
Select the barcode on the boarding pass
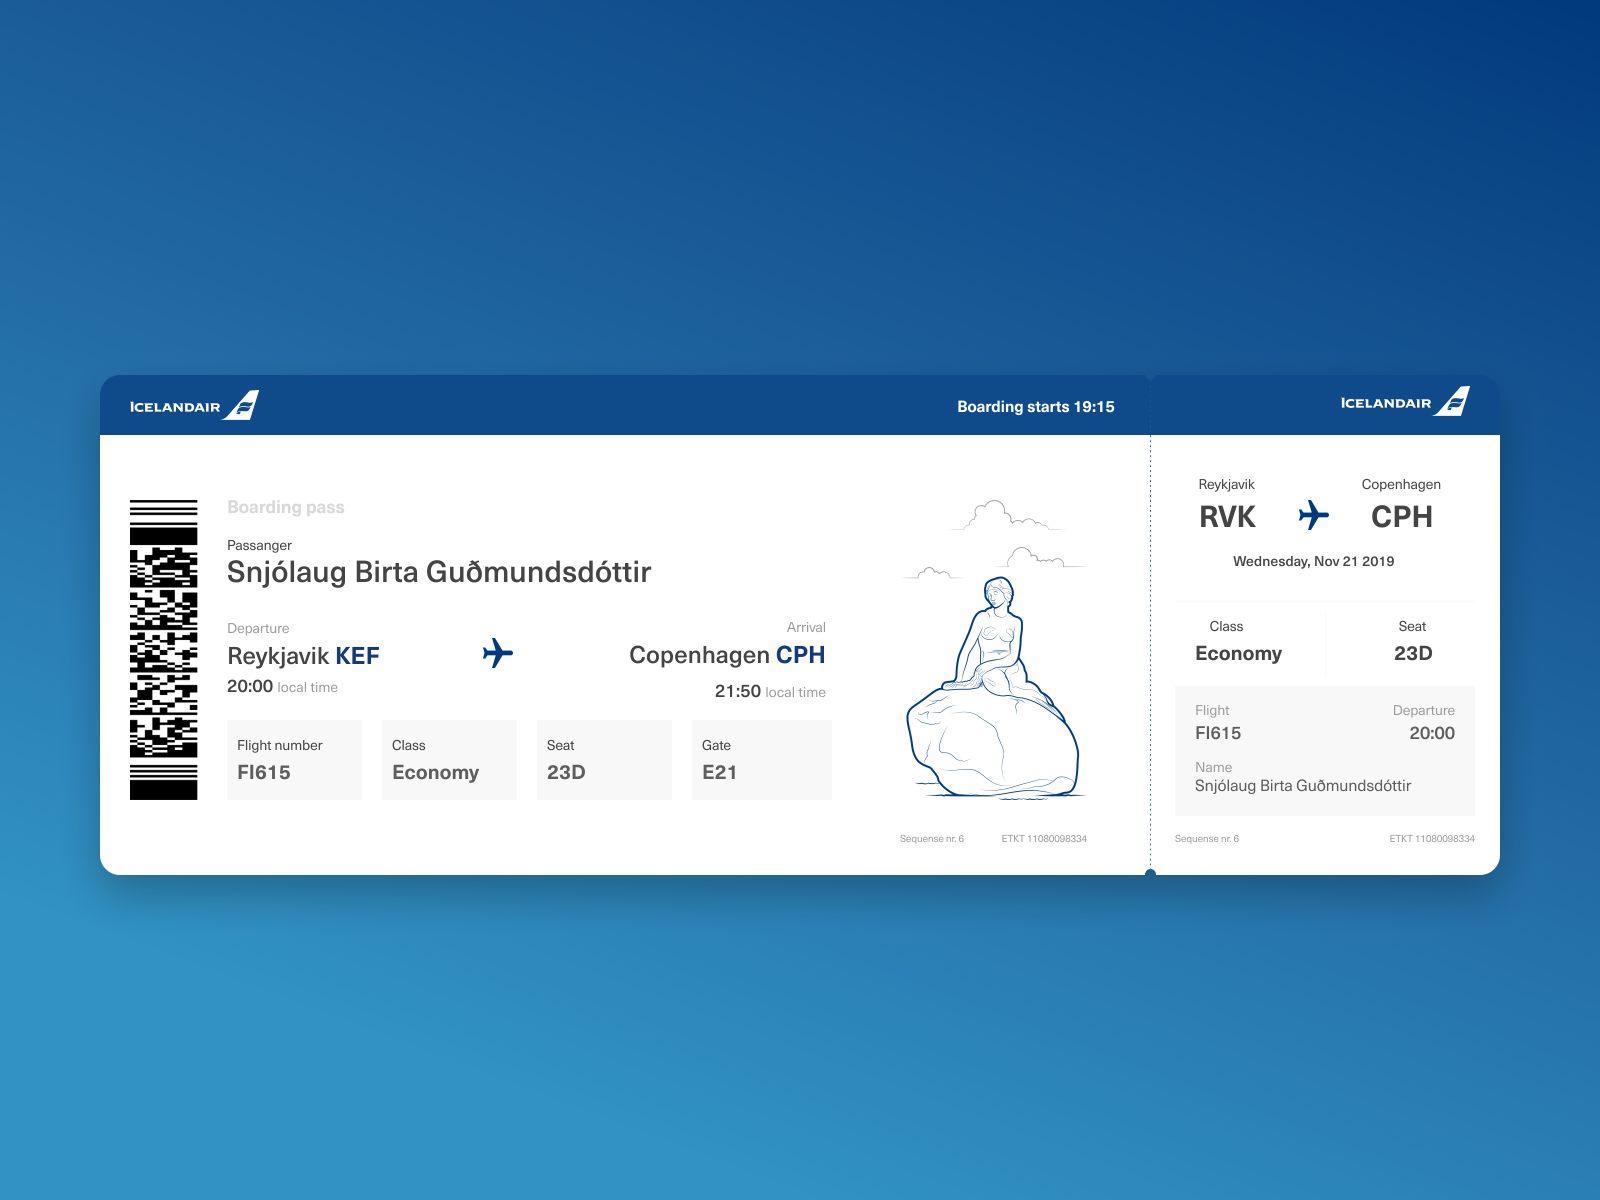coord(163,650)
